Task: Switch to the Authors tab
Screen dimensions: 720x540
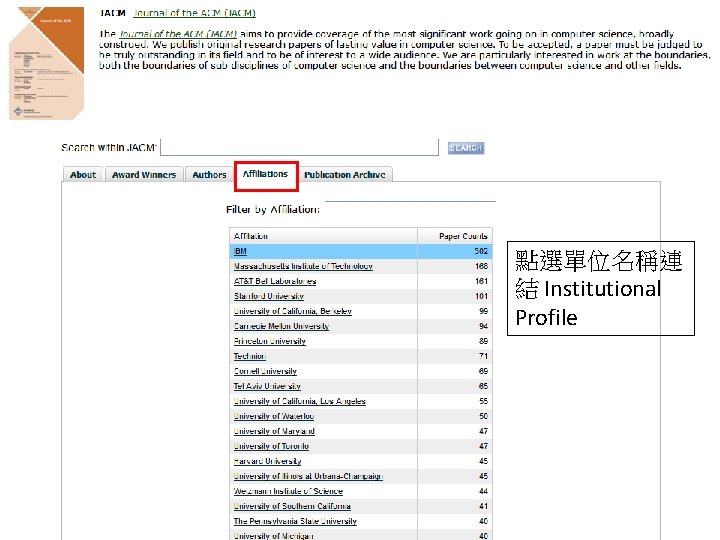Action: click(x=209, y=174)
